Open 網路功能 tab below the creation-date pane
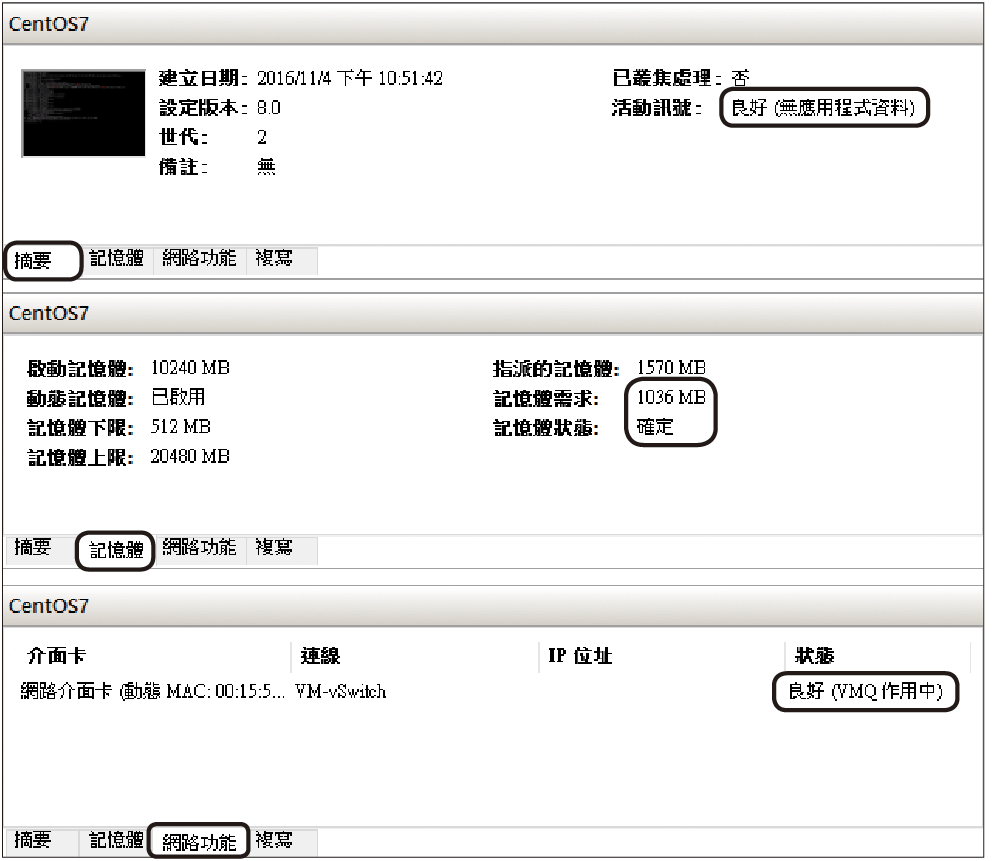Image resolution: width=994 pixels, height=861 pixels. 199,259
